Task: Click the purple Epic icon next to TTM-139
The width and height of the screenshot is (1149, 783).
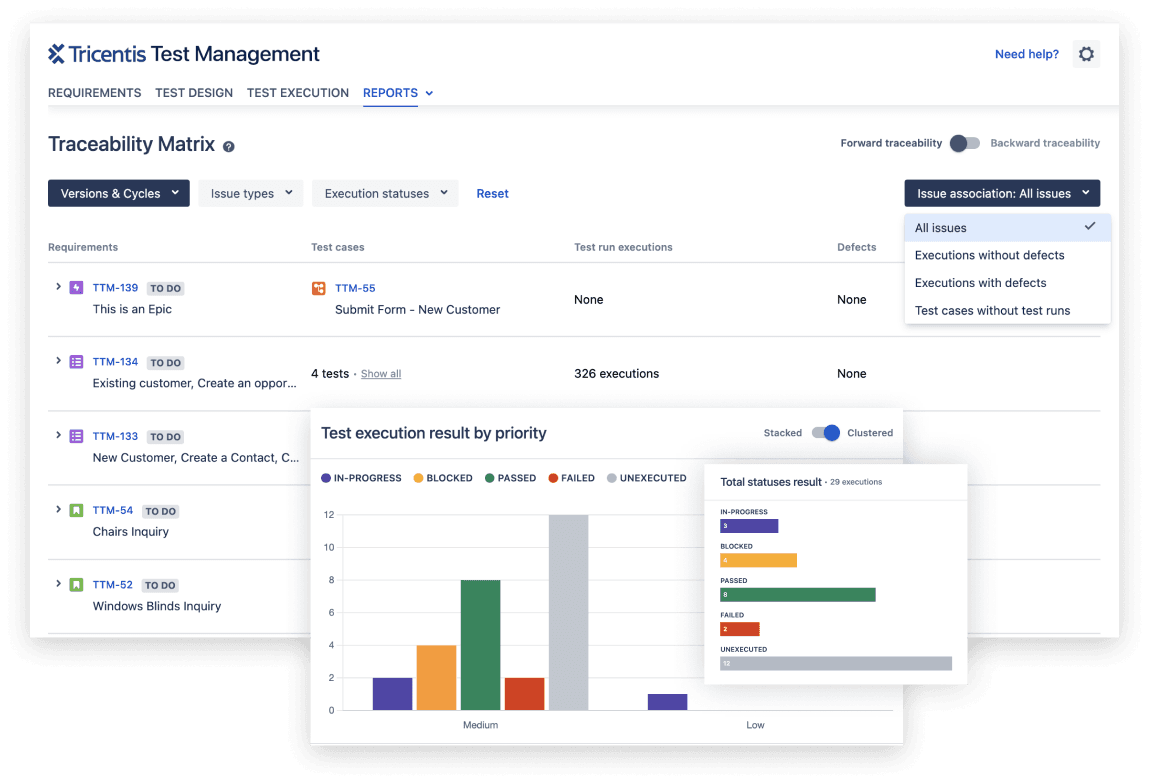Action: (x=76, y=287)
